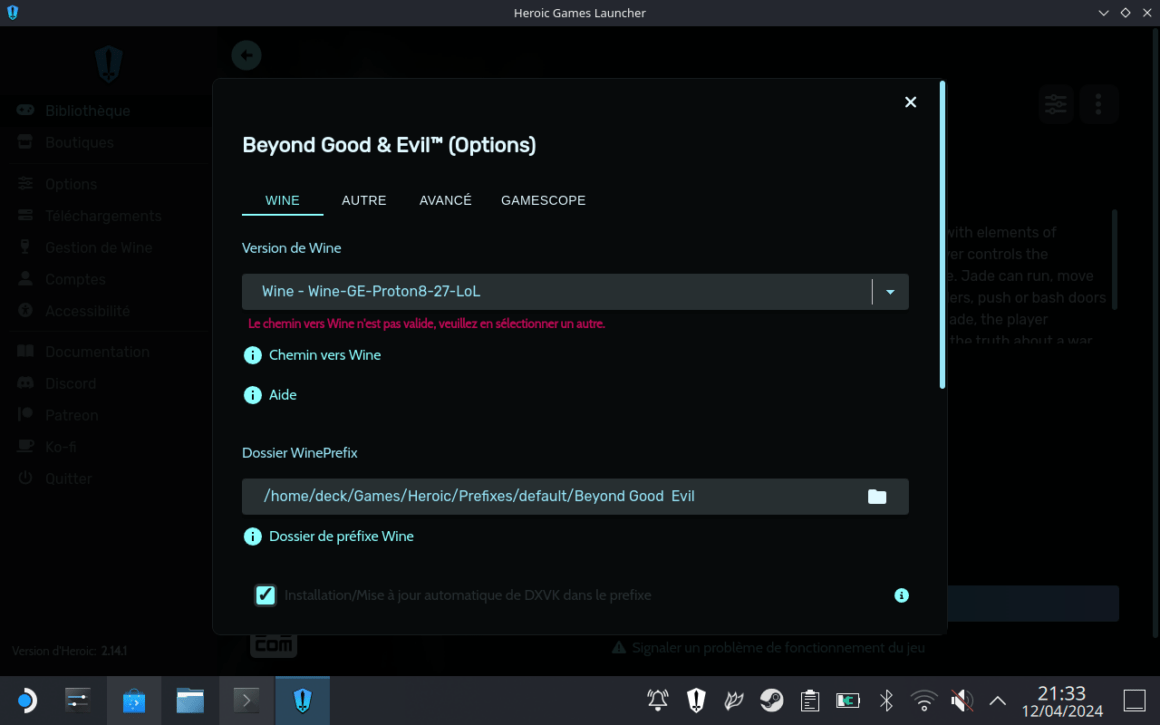
Task: Toggle automatic DXVK installation checkbox
Action: pos(265,595)
